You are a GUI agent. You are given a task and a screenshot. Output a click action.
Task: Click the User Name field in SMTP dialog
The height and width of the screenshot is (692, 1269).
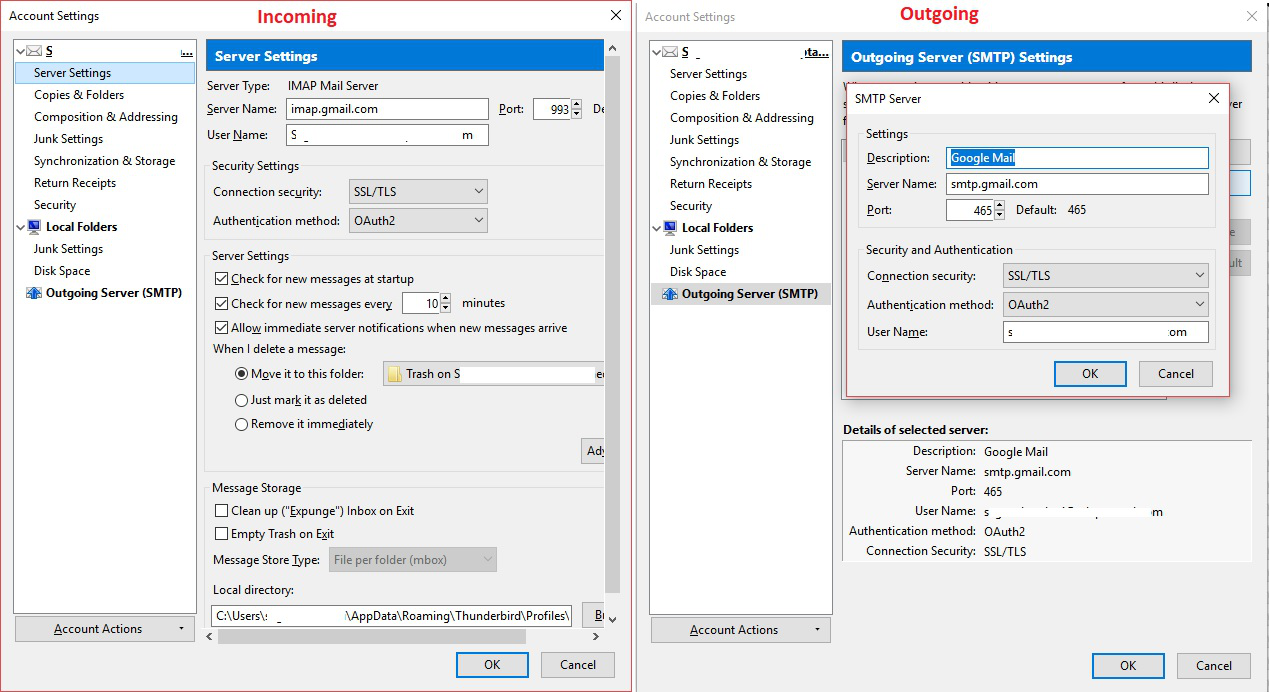click(x=1106, y=332)
